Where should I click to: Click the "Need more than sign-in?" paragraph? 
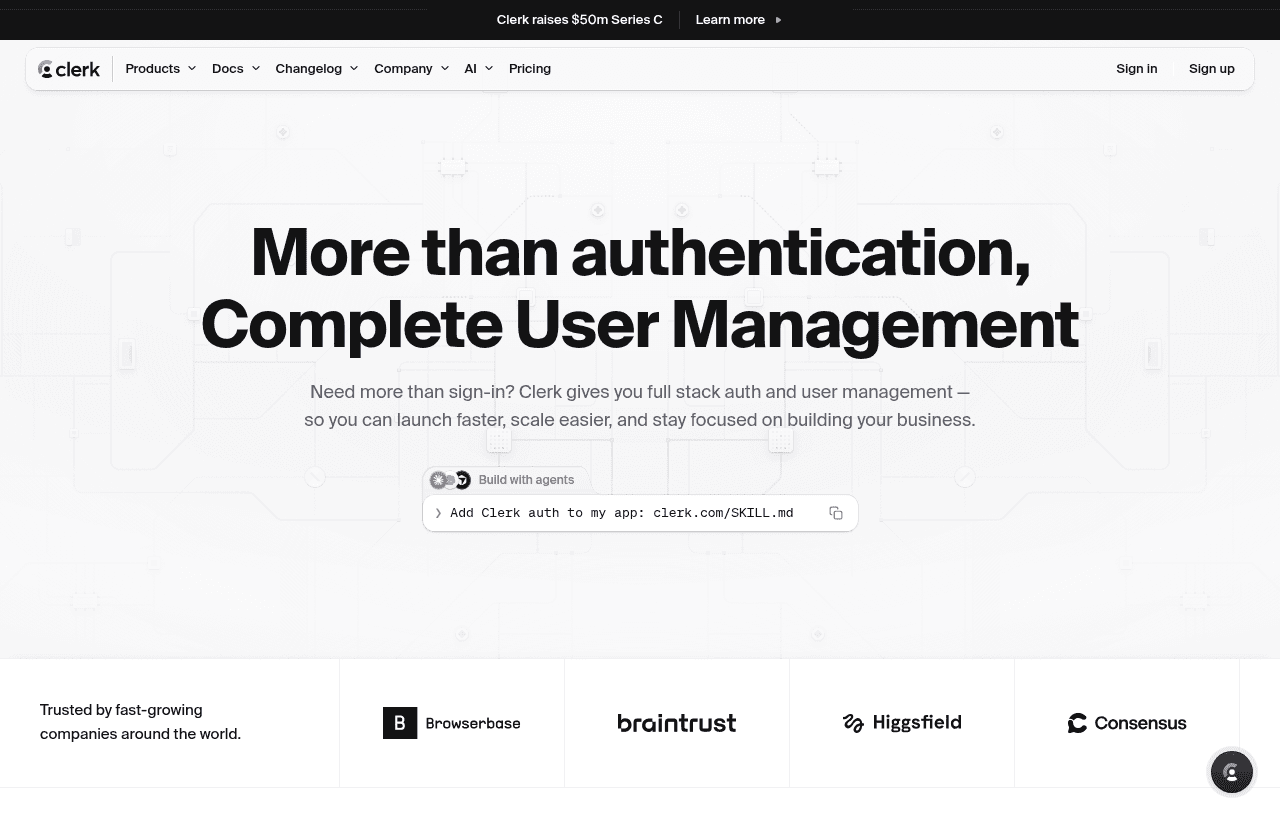tap(640, 406)
